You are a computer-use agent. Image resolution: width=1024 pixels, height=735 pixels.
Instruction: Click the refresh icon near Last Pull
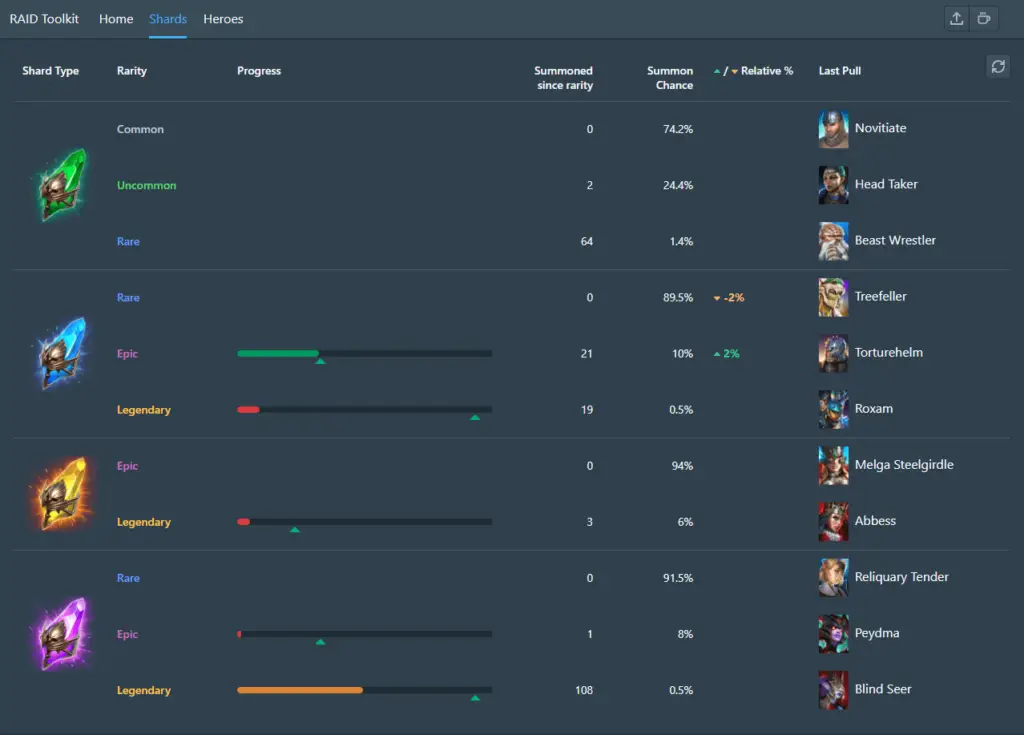(x=998, y=67)
